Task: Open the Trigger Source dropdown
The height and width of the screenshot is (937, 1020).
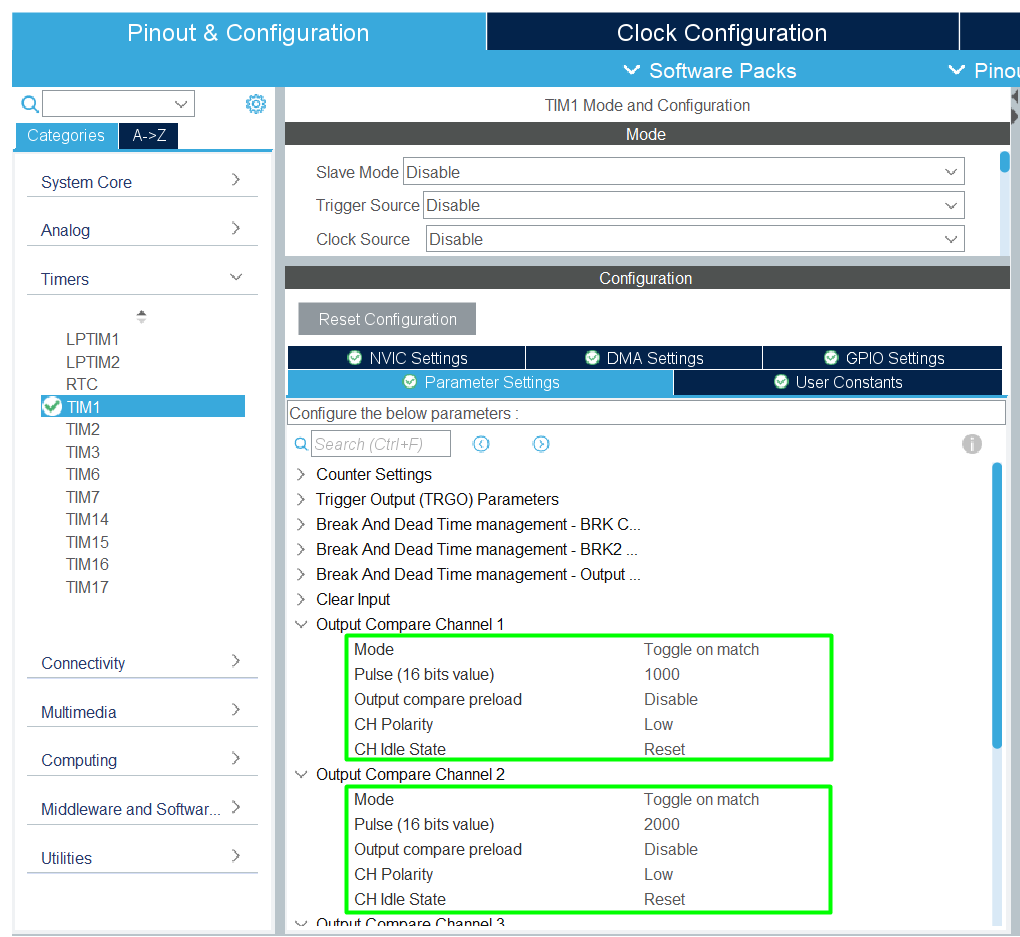Action: coord(693,206)
